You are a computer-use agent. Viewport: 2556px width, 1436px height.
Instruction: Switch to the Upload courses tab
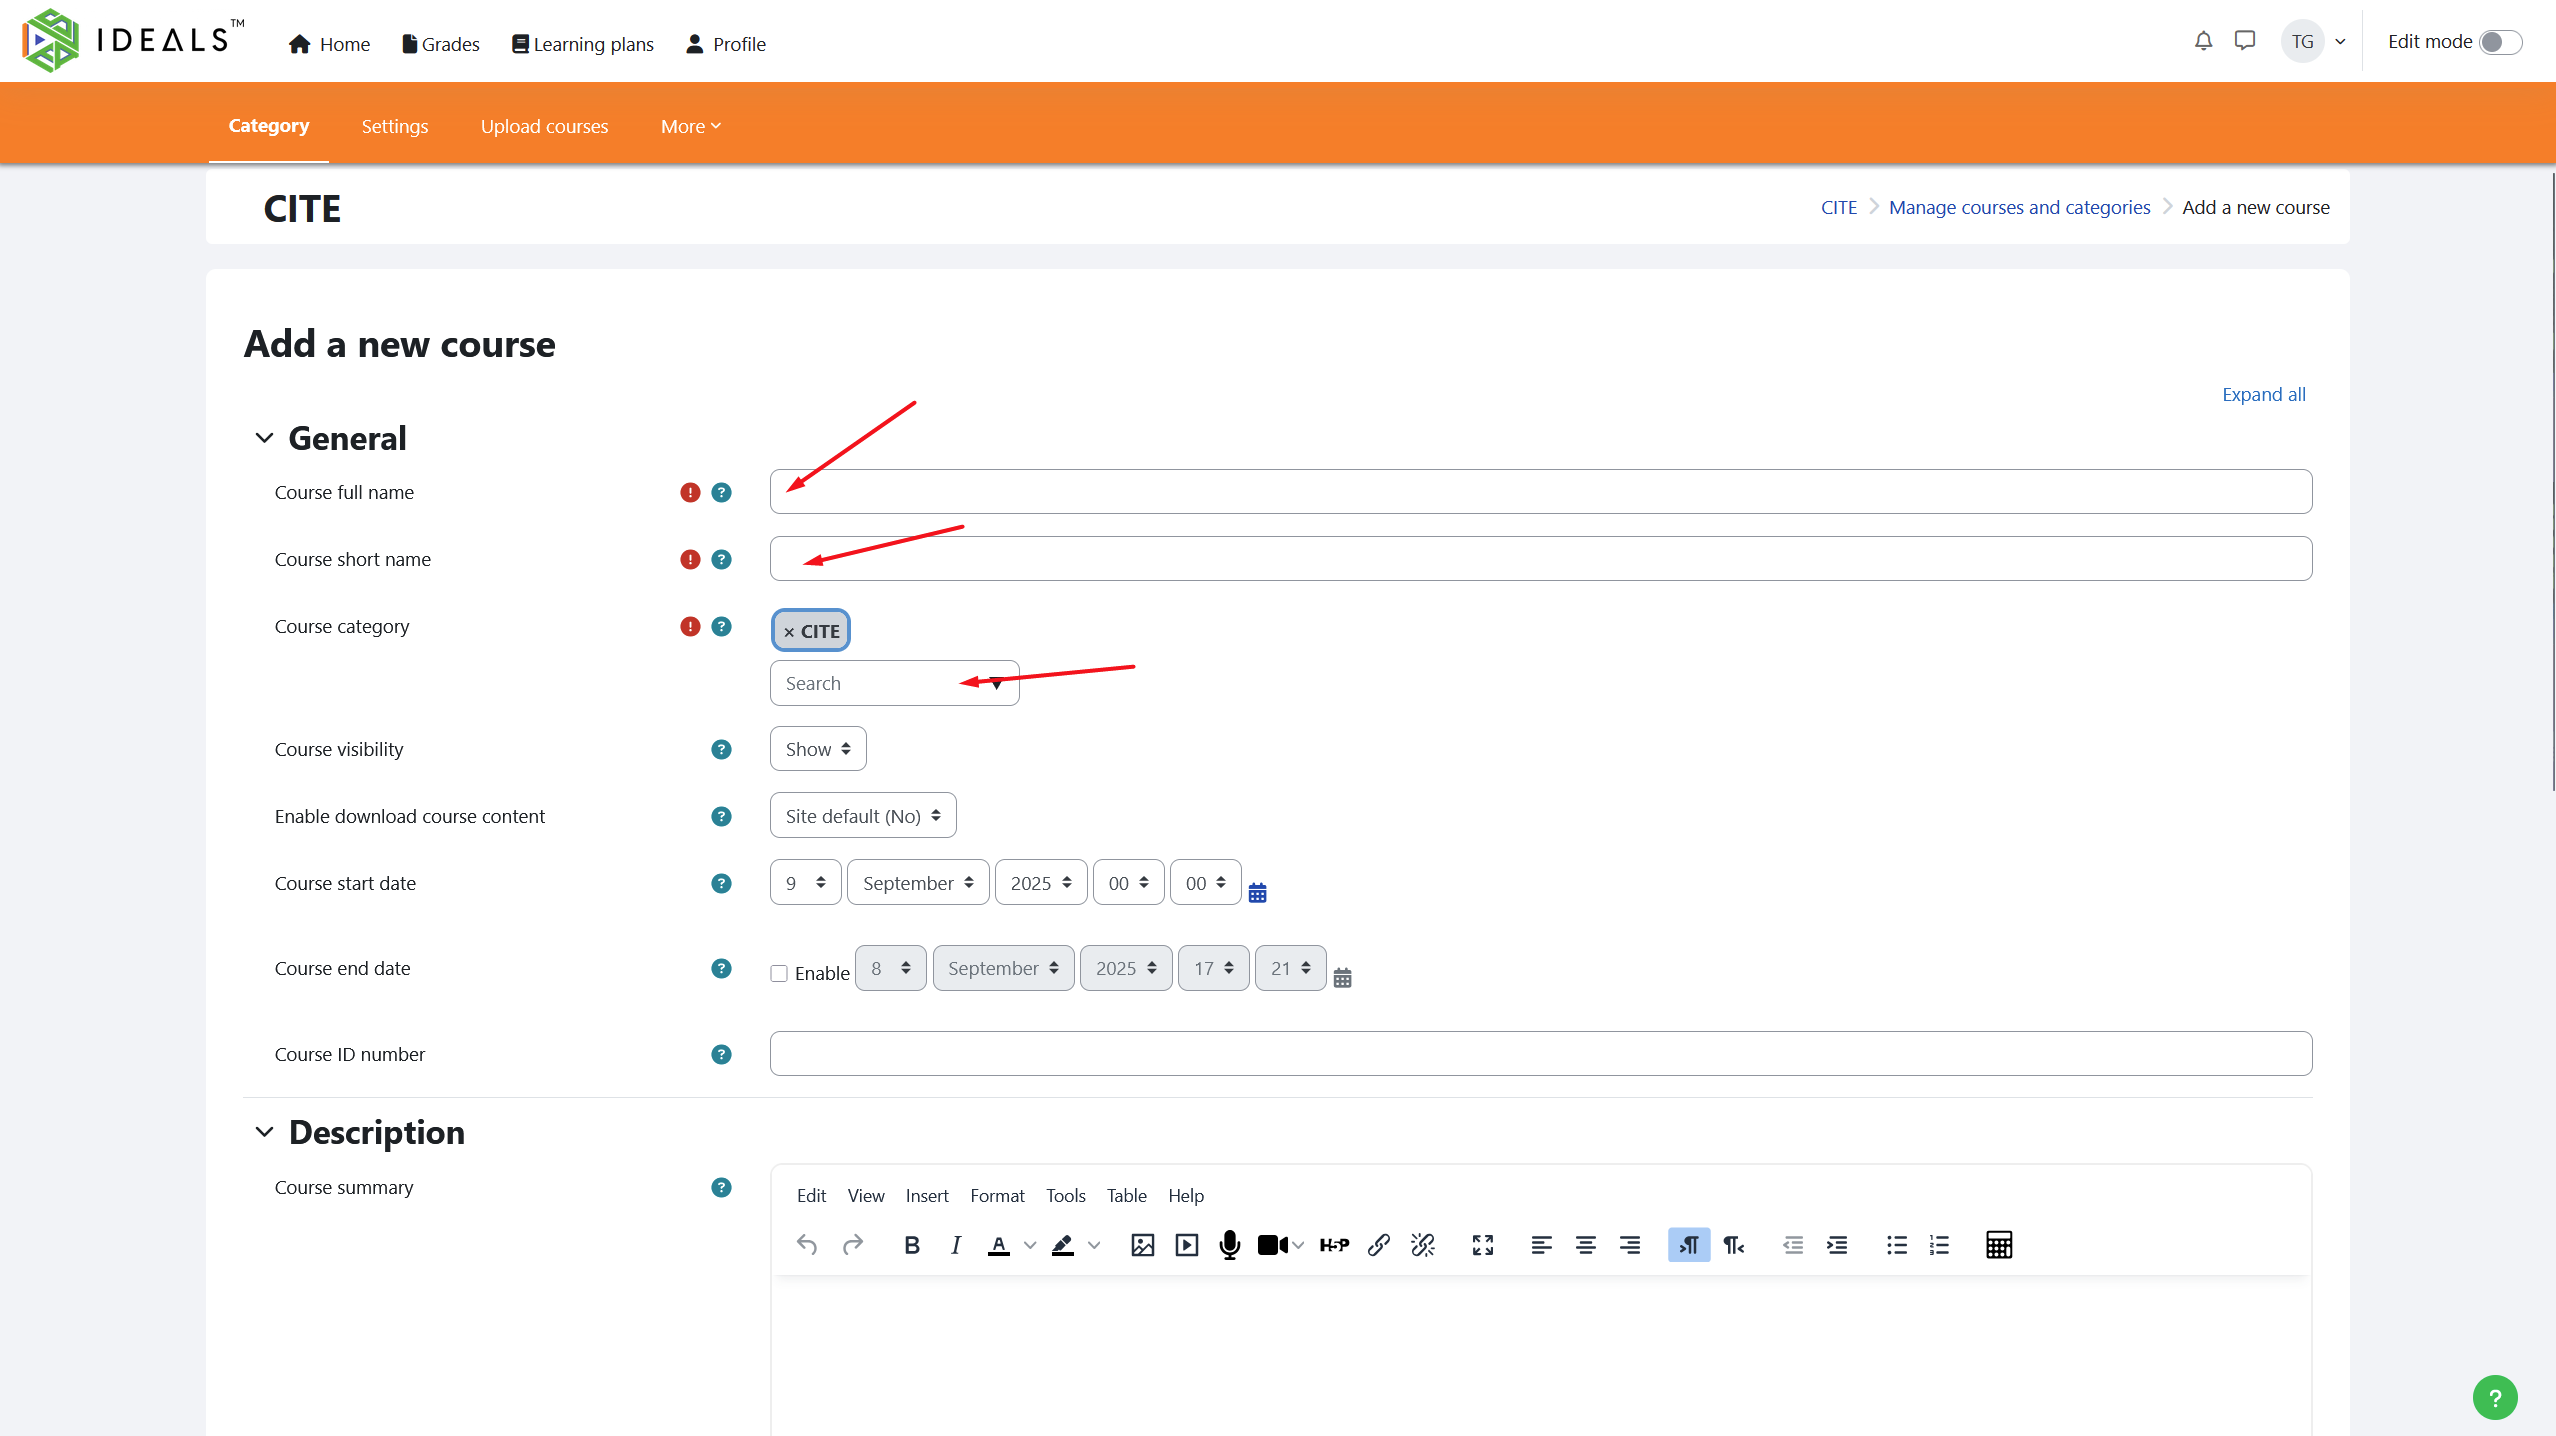(x=544, y=126)
